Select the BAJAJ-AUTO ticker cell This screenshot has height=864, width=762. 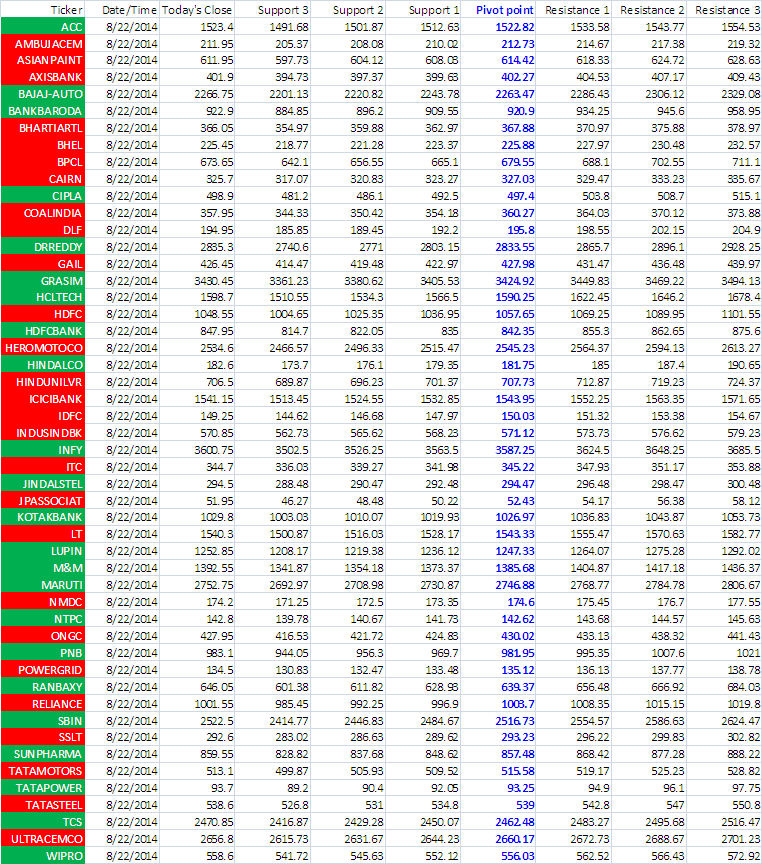tap(43, 94)
